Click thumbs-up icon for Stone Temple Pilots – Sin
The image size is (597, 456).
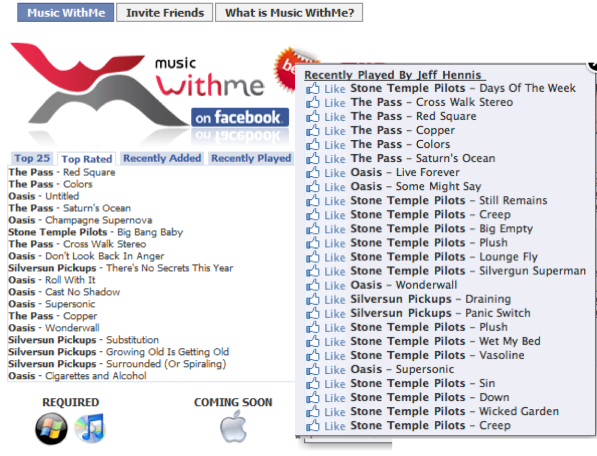[313, 384]
